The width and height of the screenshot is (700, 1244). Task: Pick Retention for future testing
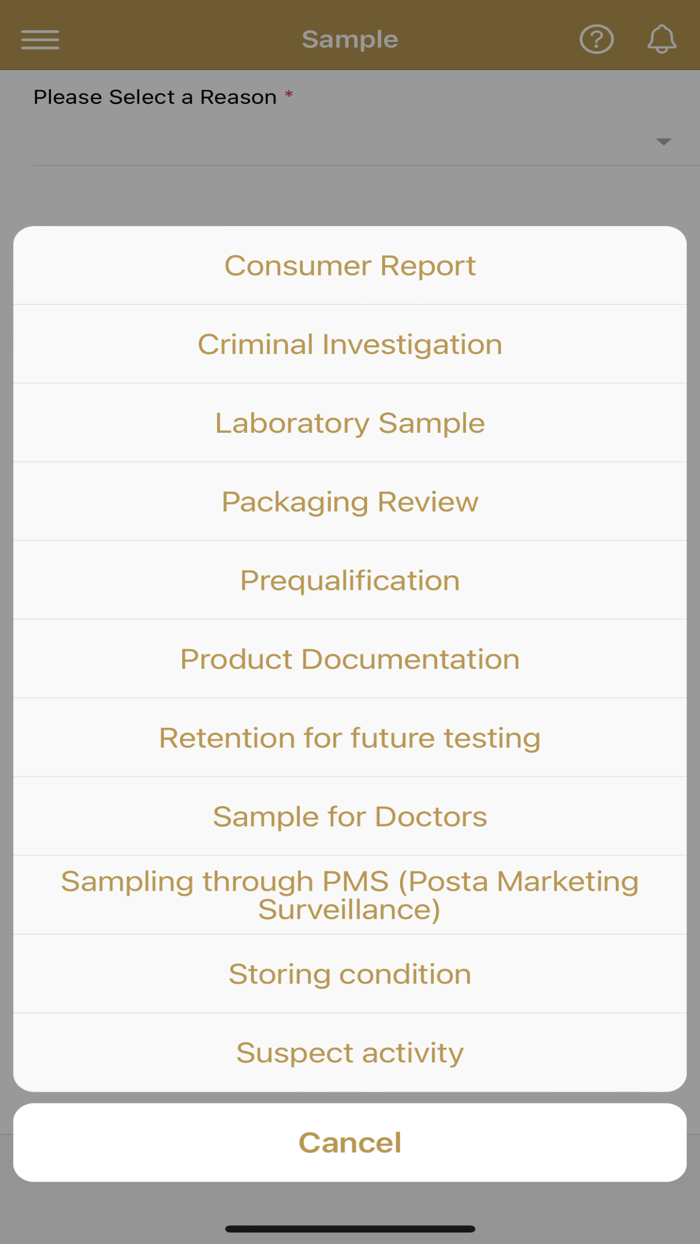(x=350, y=738)
